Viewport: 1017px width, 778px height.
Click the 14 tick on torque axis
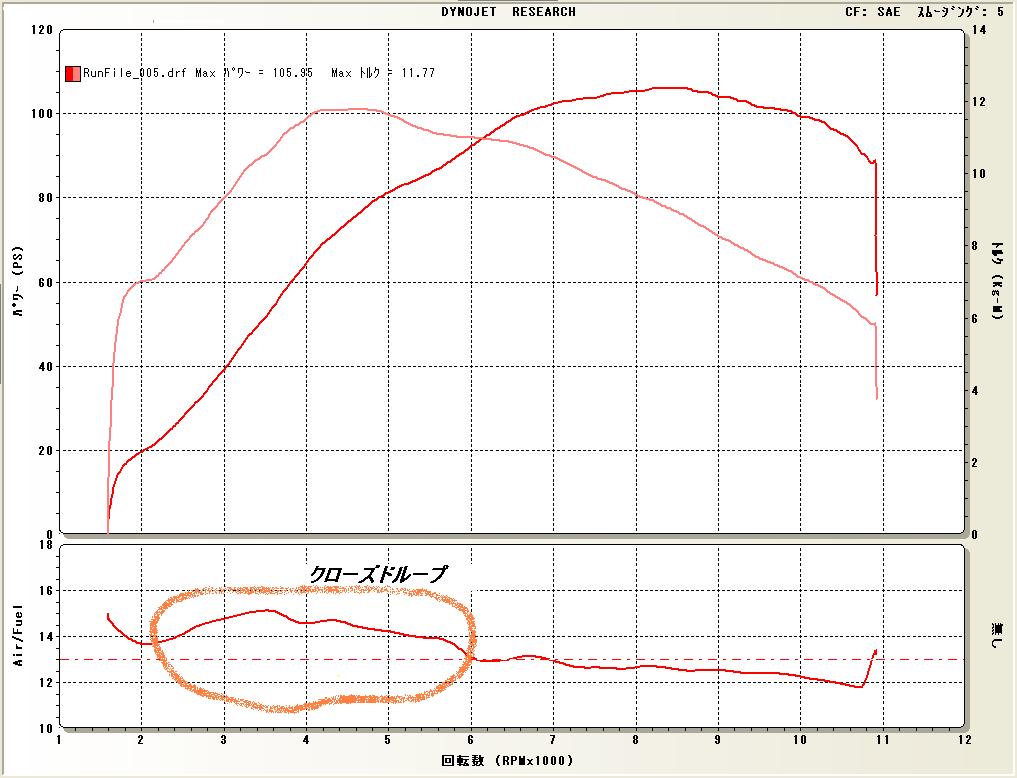coord(979,30)
